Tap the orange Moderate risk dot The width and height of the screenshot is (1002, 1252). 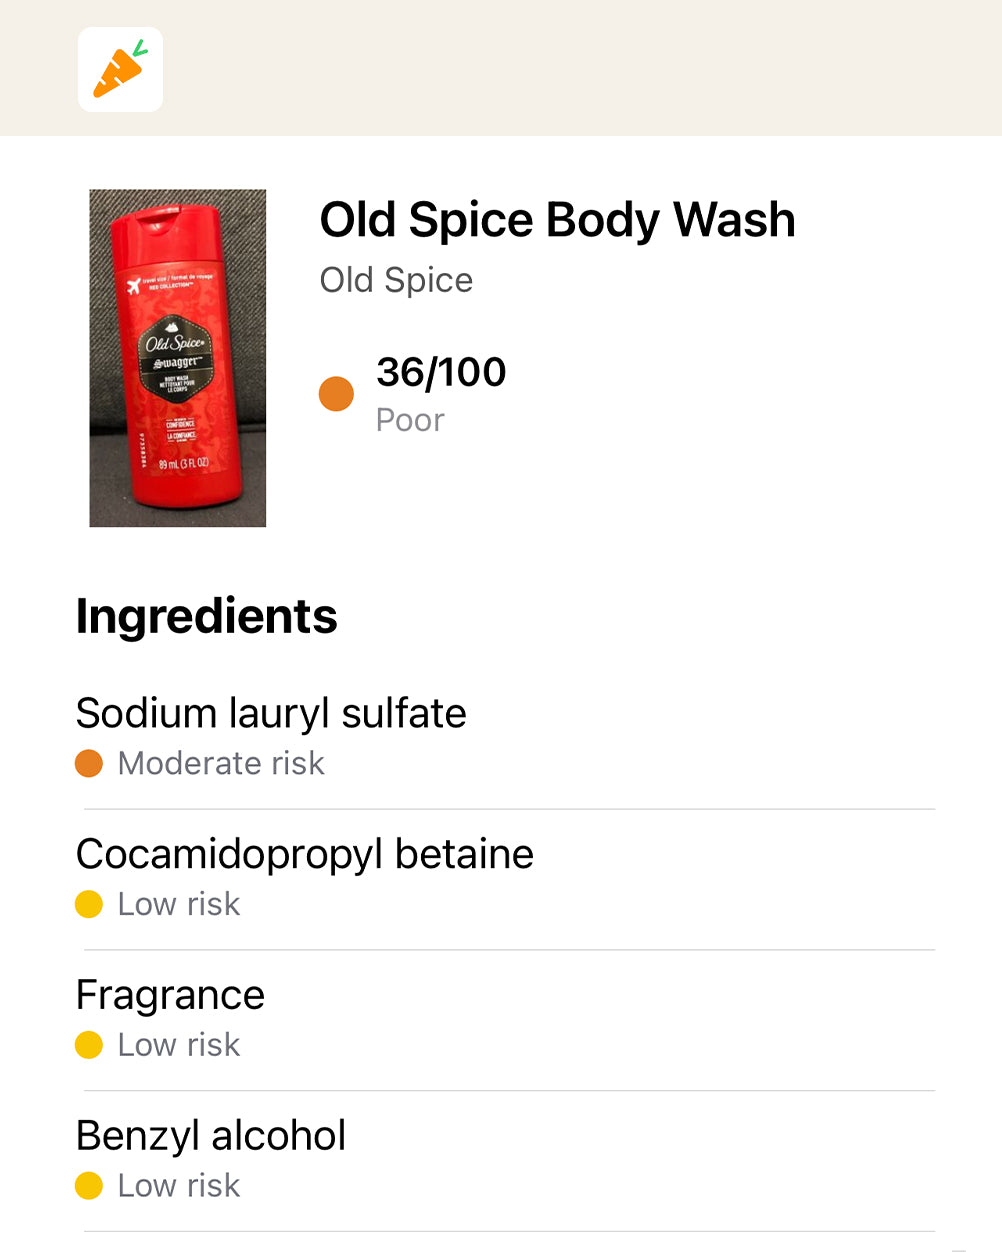[89, 764]
